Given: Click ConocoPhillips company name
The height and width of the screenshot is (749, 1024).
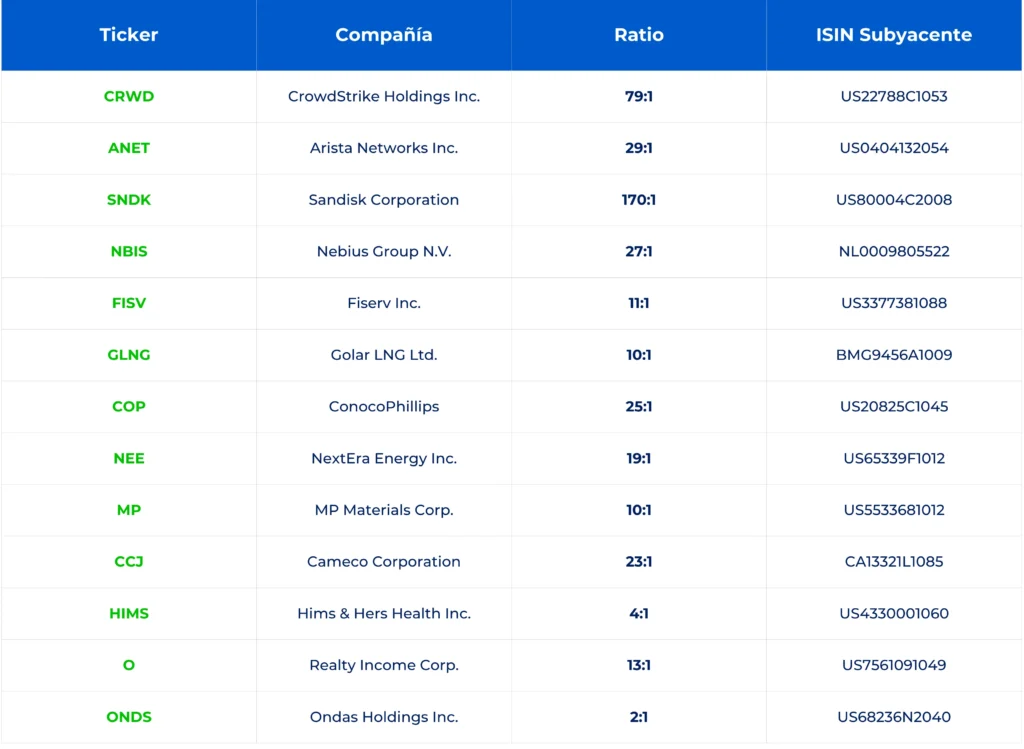Looking at the screenshot, I should [x=384, y=406].
